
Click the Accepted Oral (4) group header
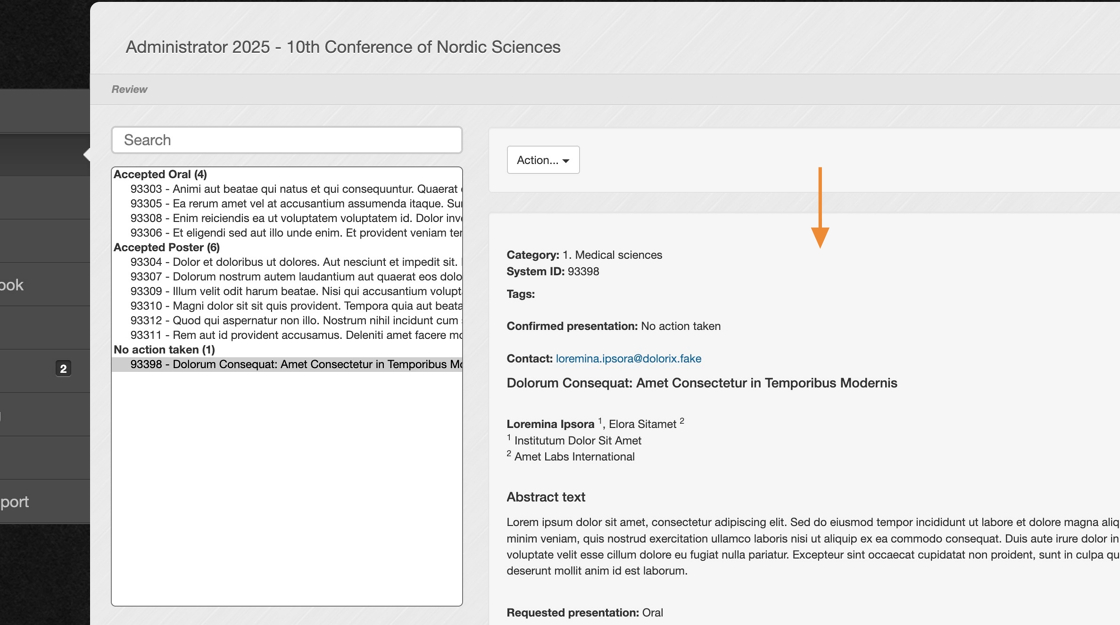coord(160,174)
